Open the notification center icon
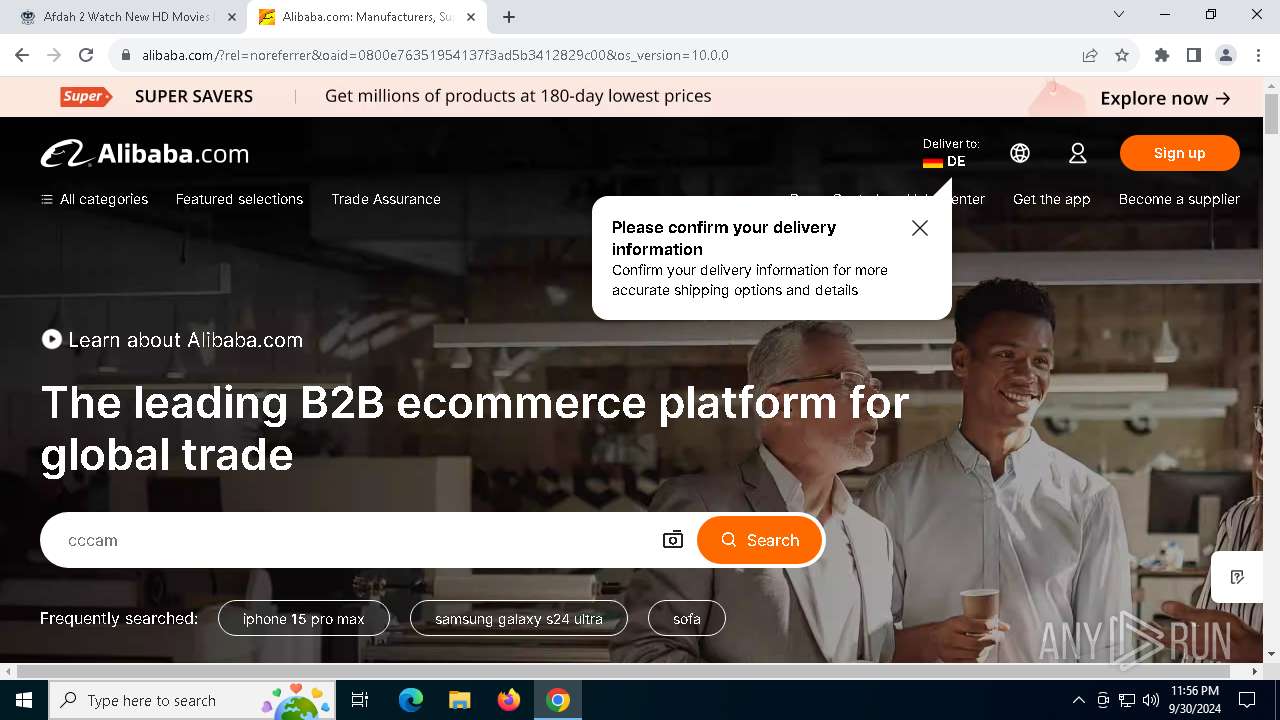 pyautogui.click(x=1247, y=700)
